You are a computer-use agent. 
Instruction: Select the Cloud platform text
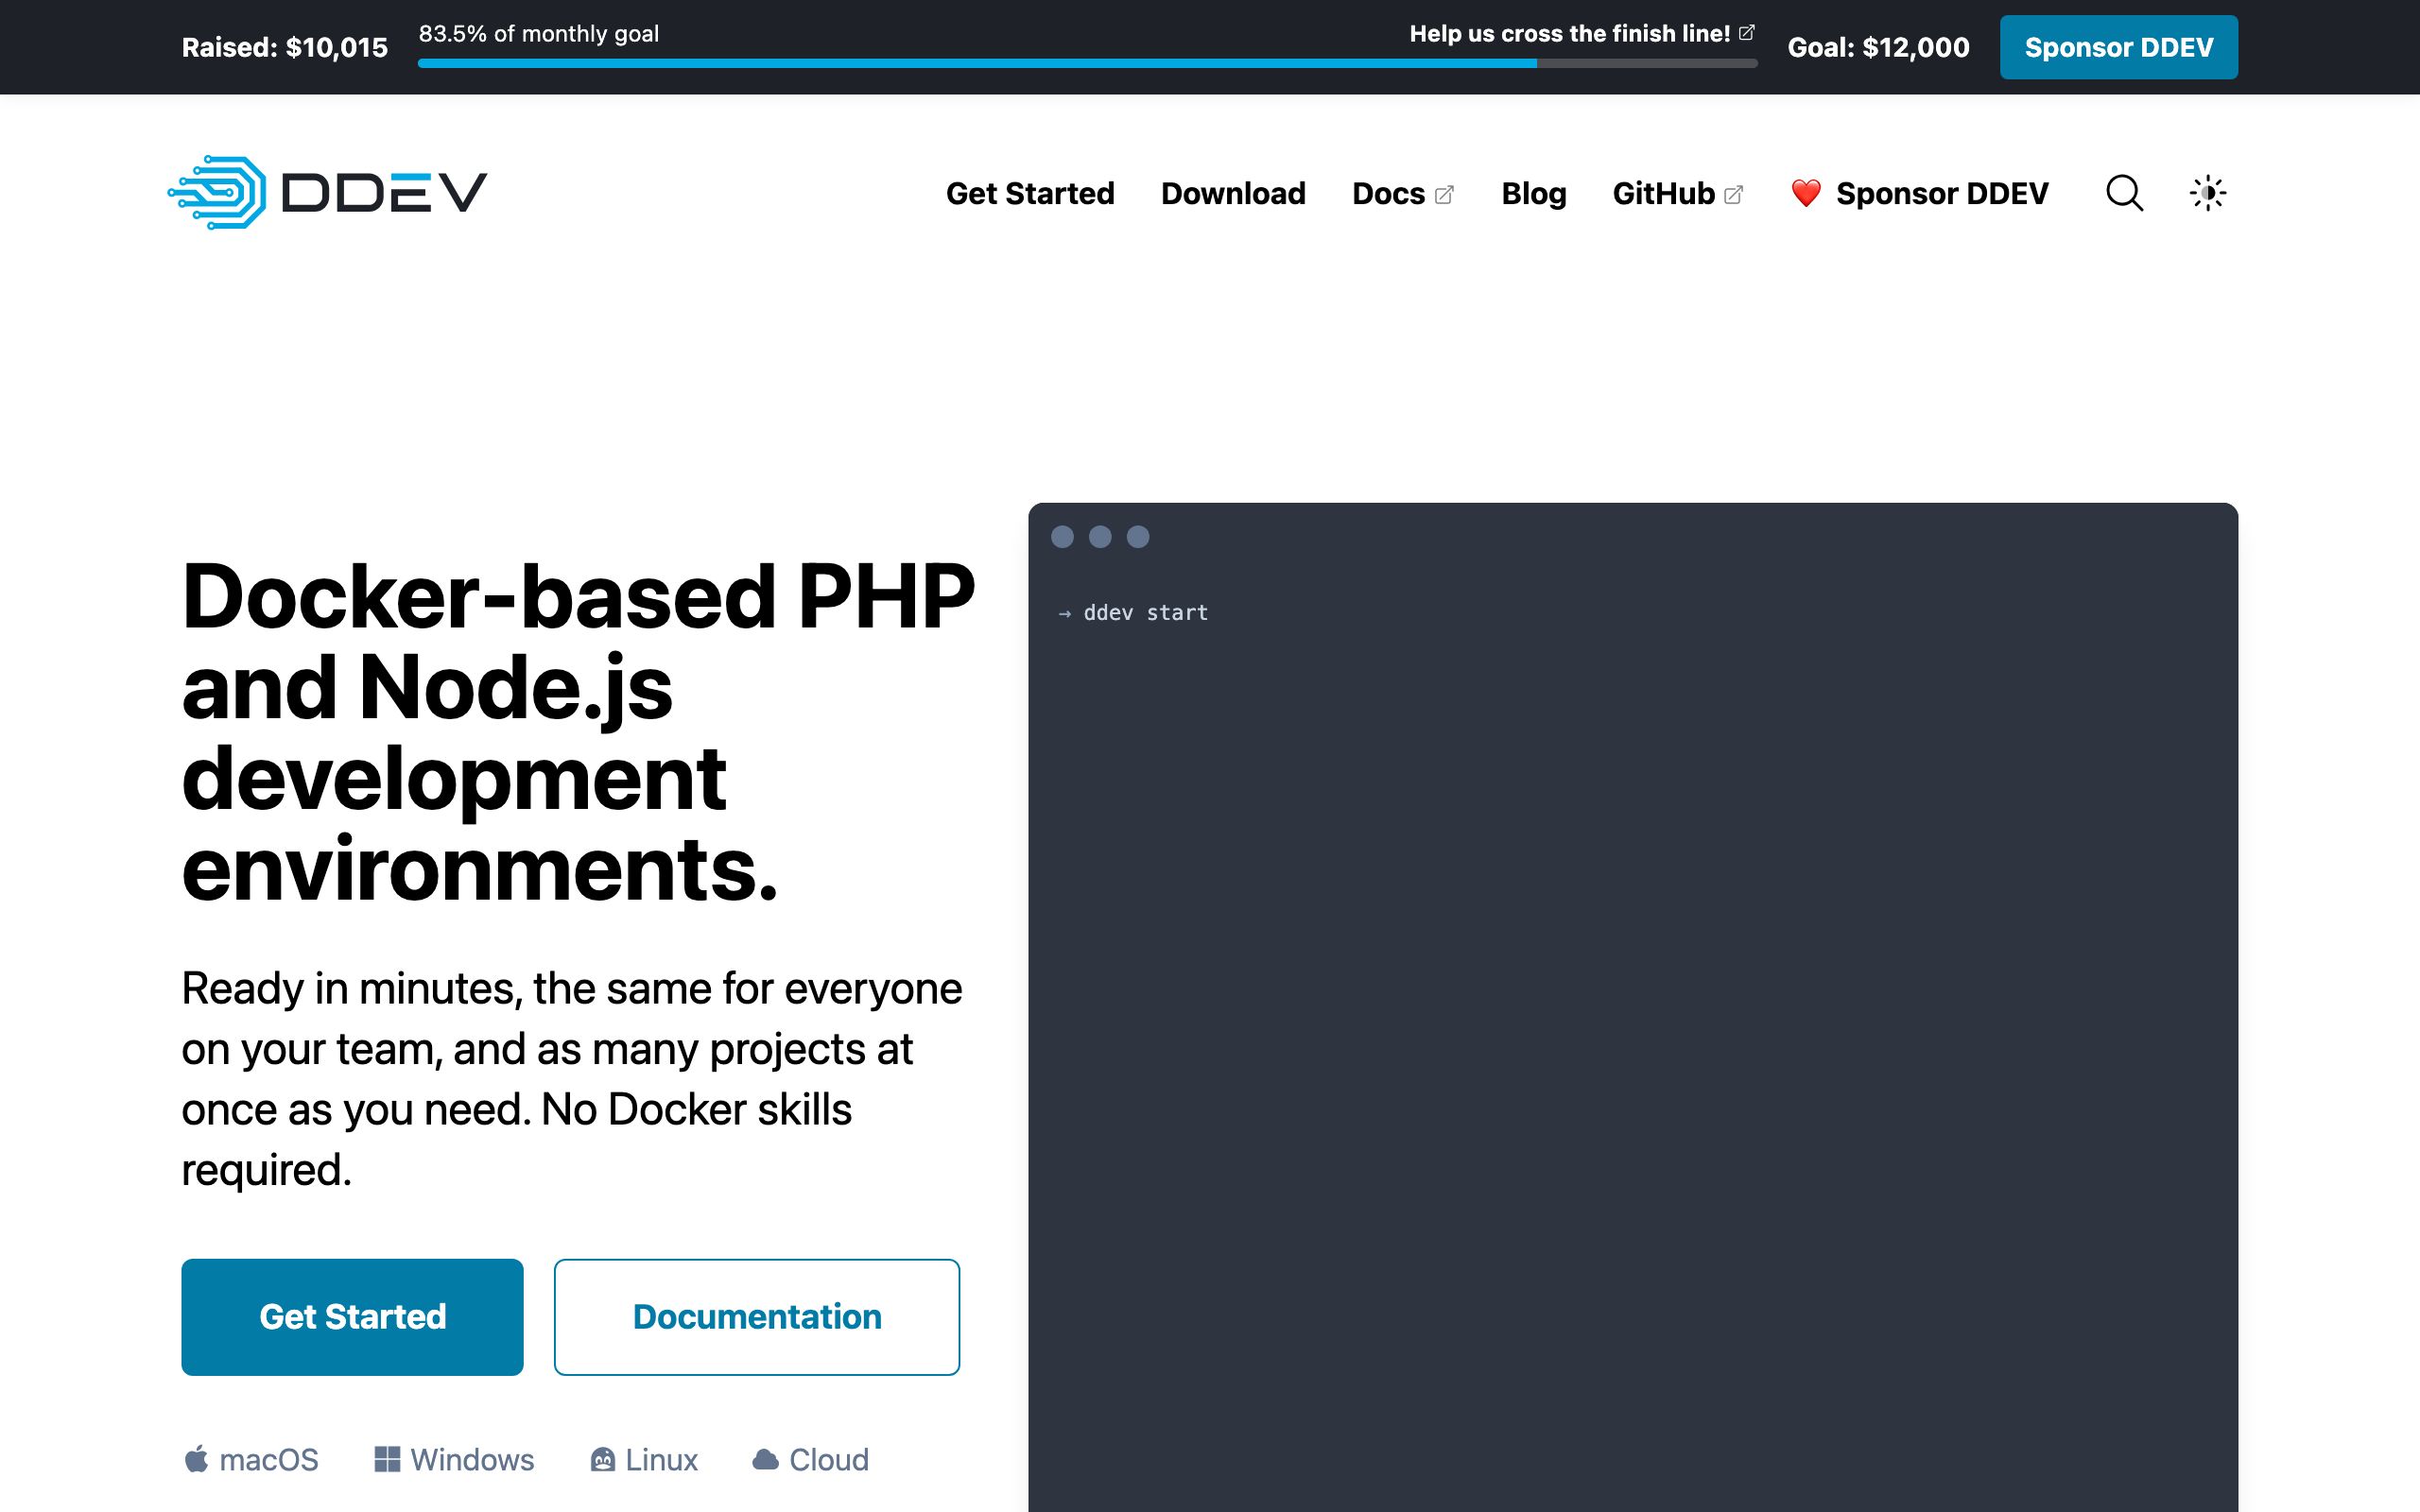[829, 1459]
